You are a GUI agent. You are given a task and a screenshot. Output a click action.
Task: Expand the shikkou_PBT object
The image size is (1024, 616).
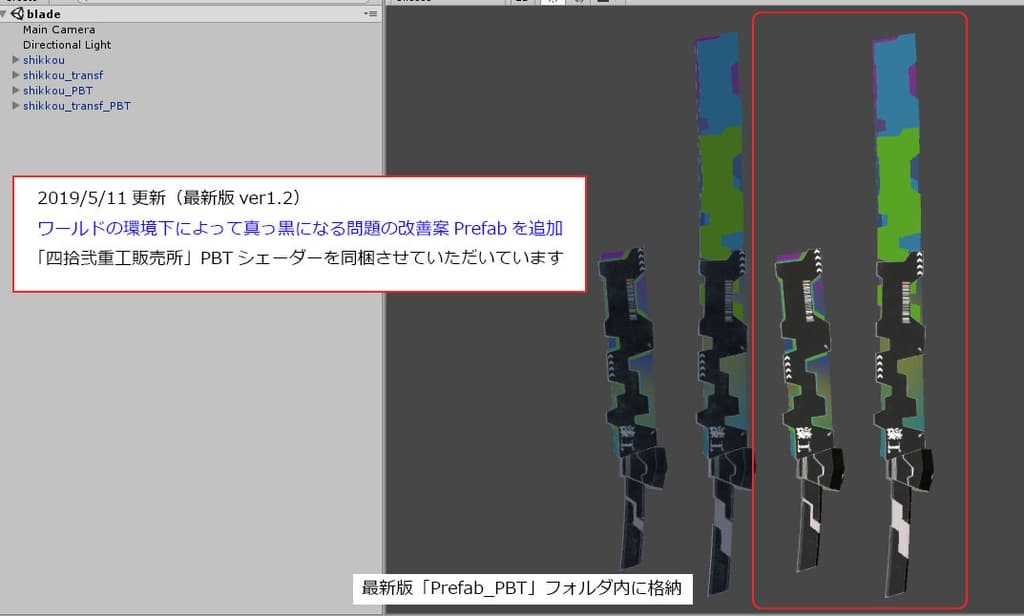[15, 90]
